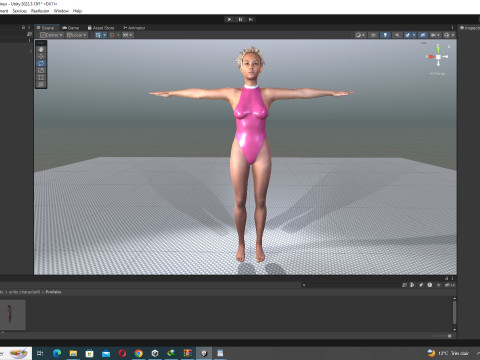Open the Services menu
The image size is (480, 360).
[x=19, y=11]
